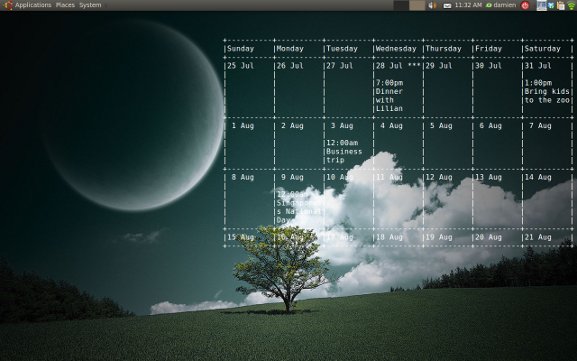Click the volume speaker icon
The height and width of the screenshot is (361, 577).
click(x=432, y=5)
